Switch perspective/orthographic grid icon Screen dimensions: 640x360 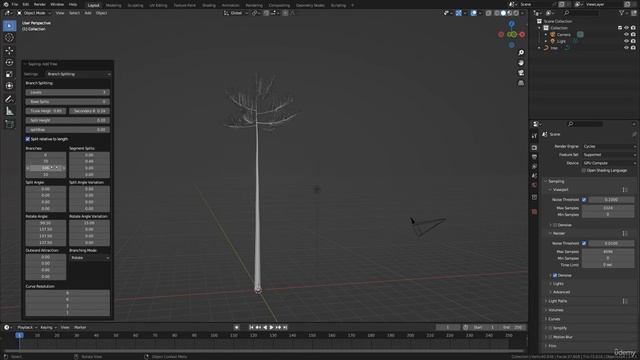click(x=521, y=83)
